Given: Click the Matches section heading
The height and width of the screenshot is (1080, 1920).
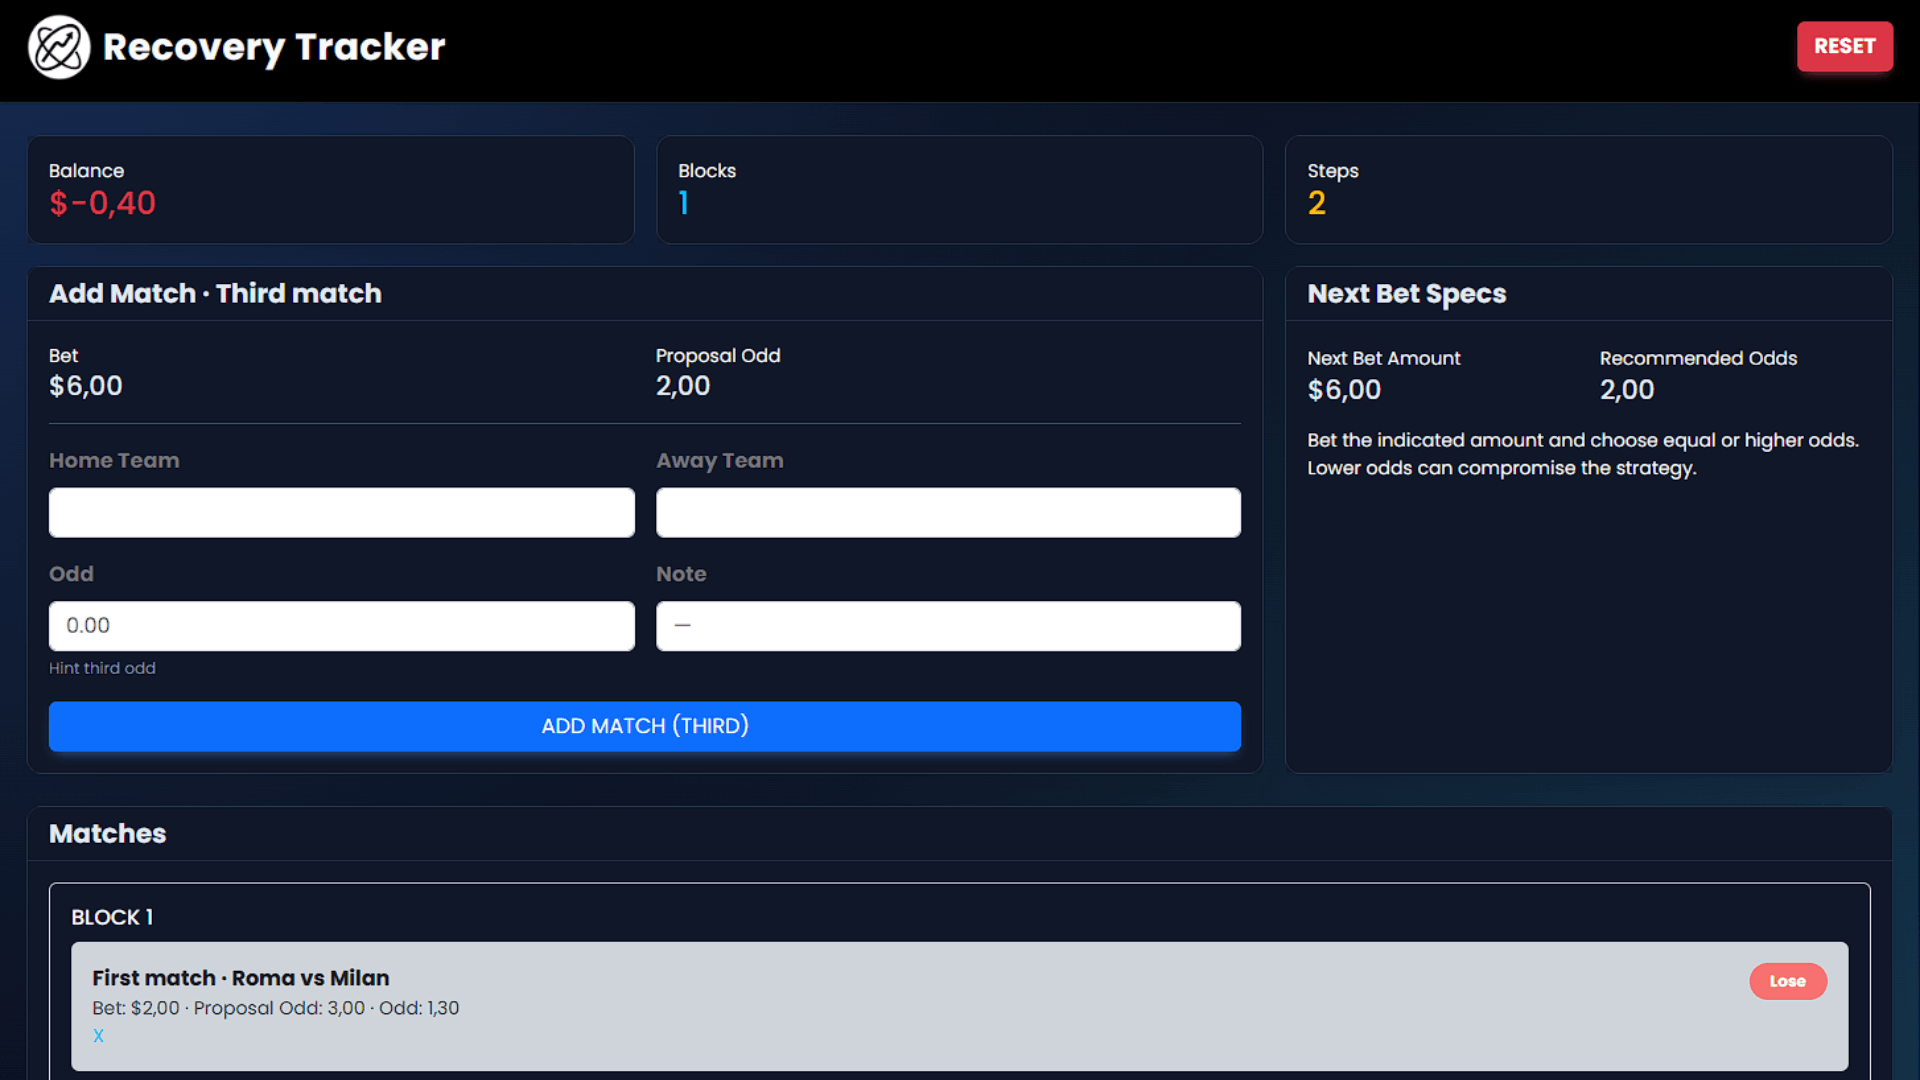Looking at the screenshot, I should [107, 834].
